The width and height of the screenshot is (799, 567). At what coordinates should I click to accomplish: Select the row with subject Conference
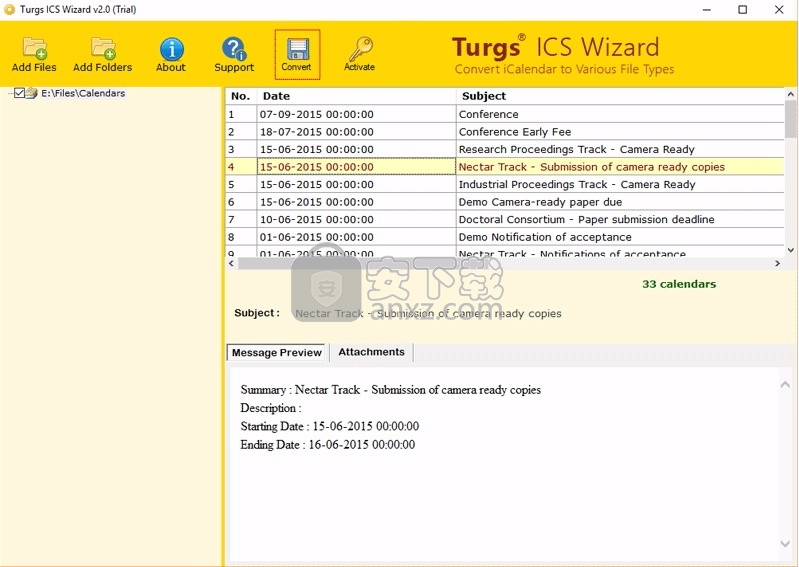[505, 114]
